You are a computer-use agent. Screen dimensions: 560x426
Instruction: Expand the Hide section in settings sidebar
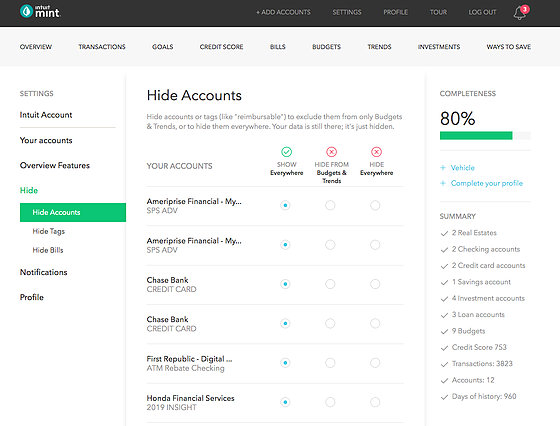click(29, 190)
